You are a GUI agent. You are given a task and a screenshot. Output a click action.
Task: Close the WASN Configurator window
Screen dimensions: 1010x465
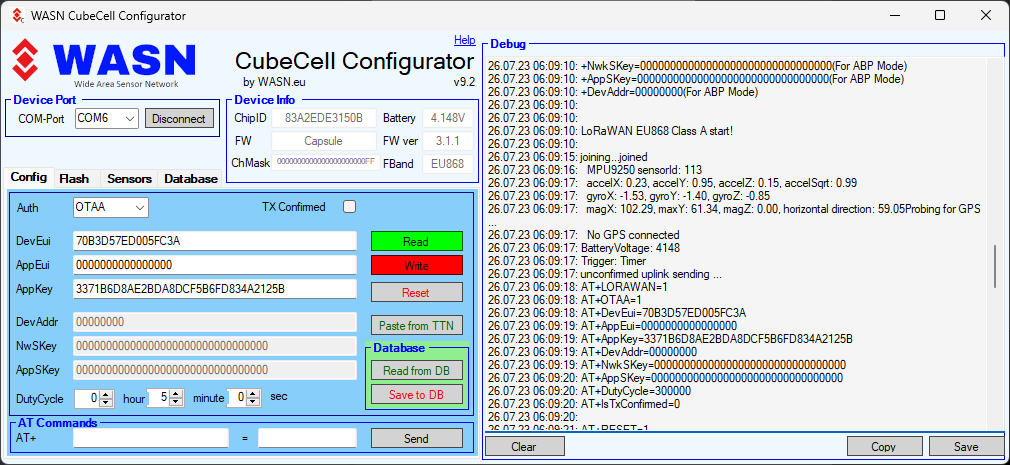(986, 15)
